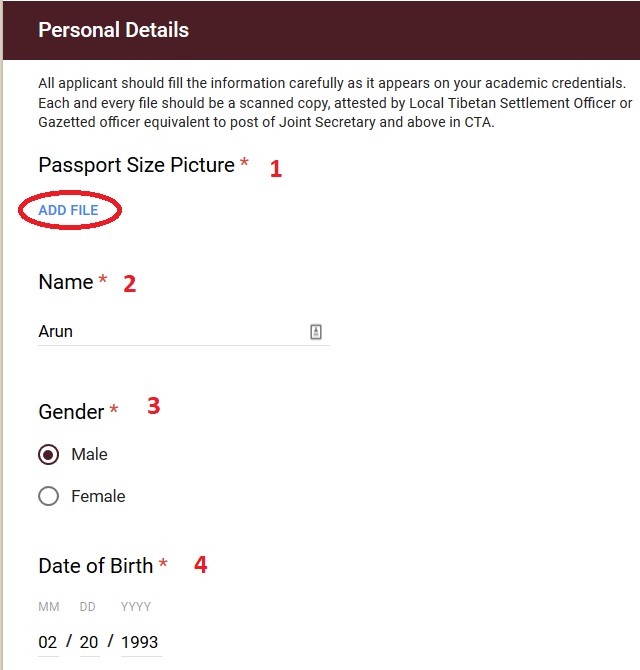Click the YYYY caption above year field
The height and width of the screenshot is (670, 640).
[135, 607]
